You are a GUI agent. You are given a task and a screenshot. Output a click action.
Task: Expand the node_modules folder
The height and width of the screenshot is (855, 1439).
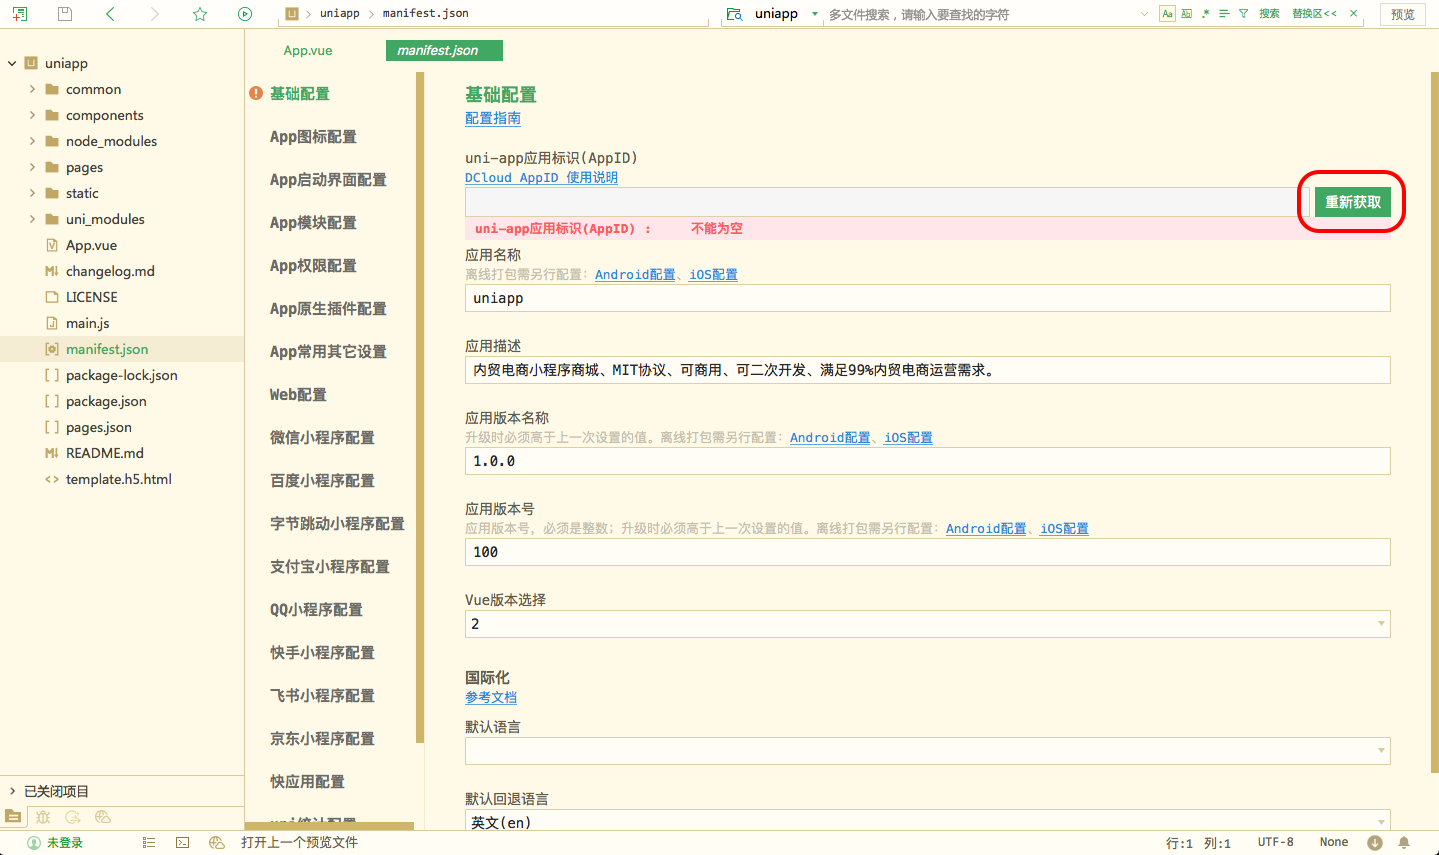(32, 141)
